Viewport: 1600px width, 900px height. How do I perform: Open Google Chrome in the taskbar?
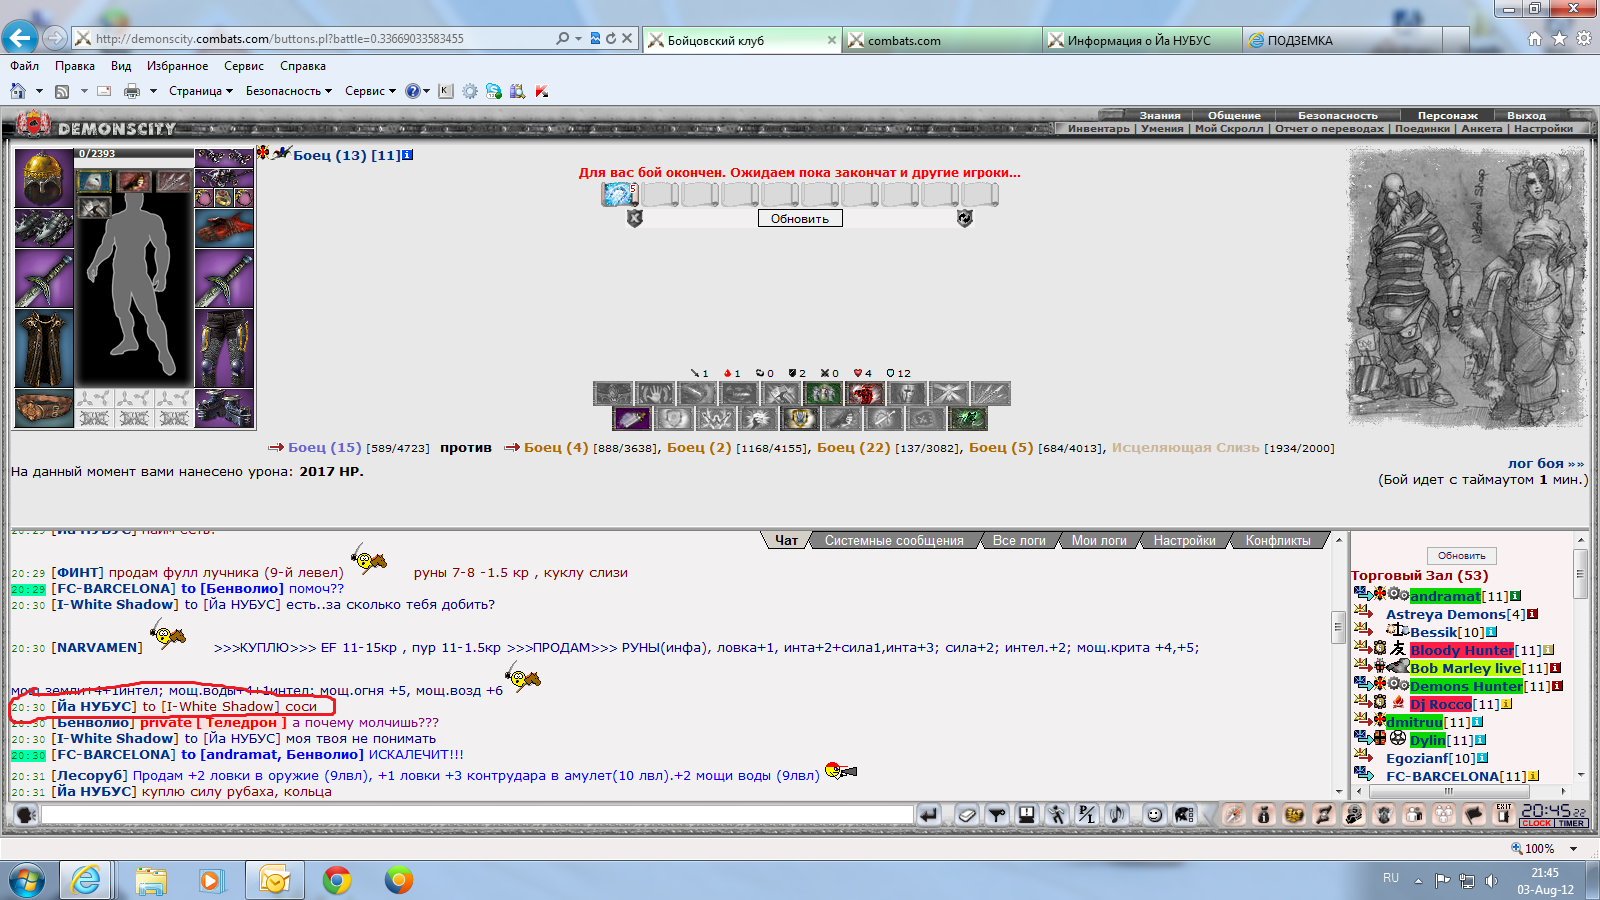coord(337,880)
